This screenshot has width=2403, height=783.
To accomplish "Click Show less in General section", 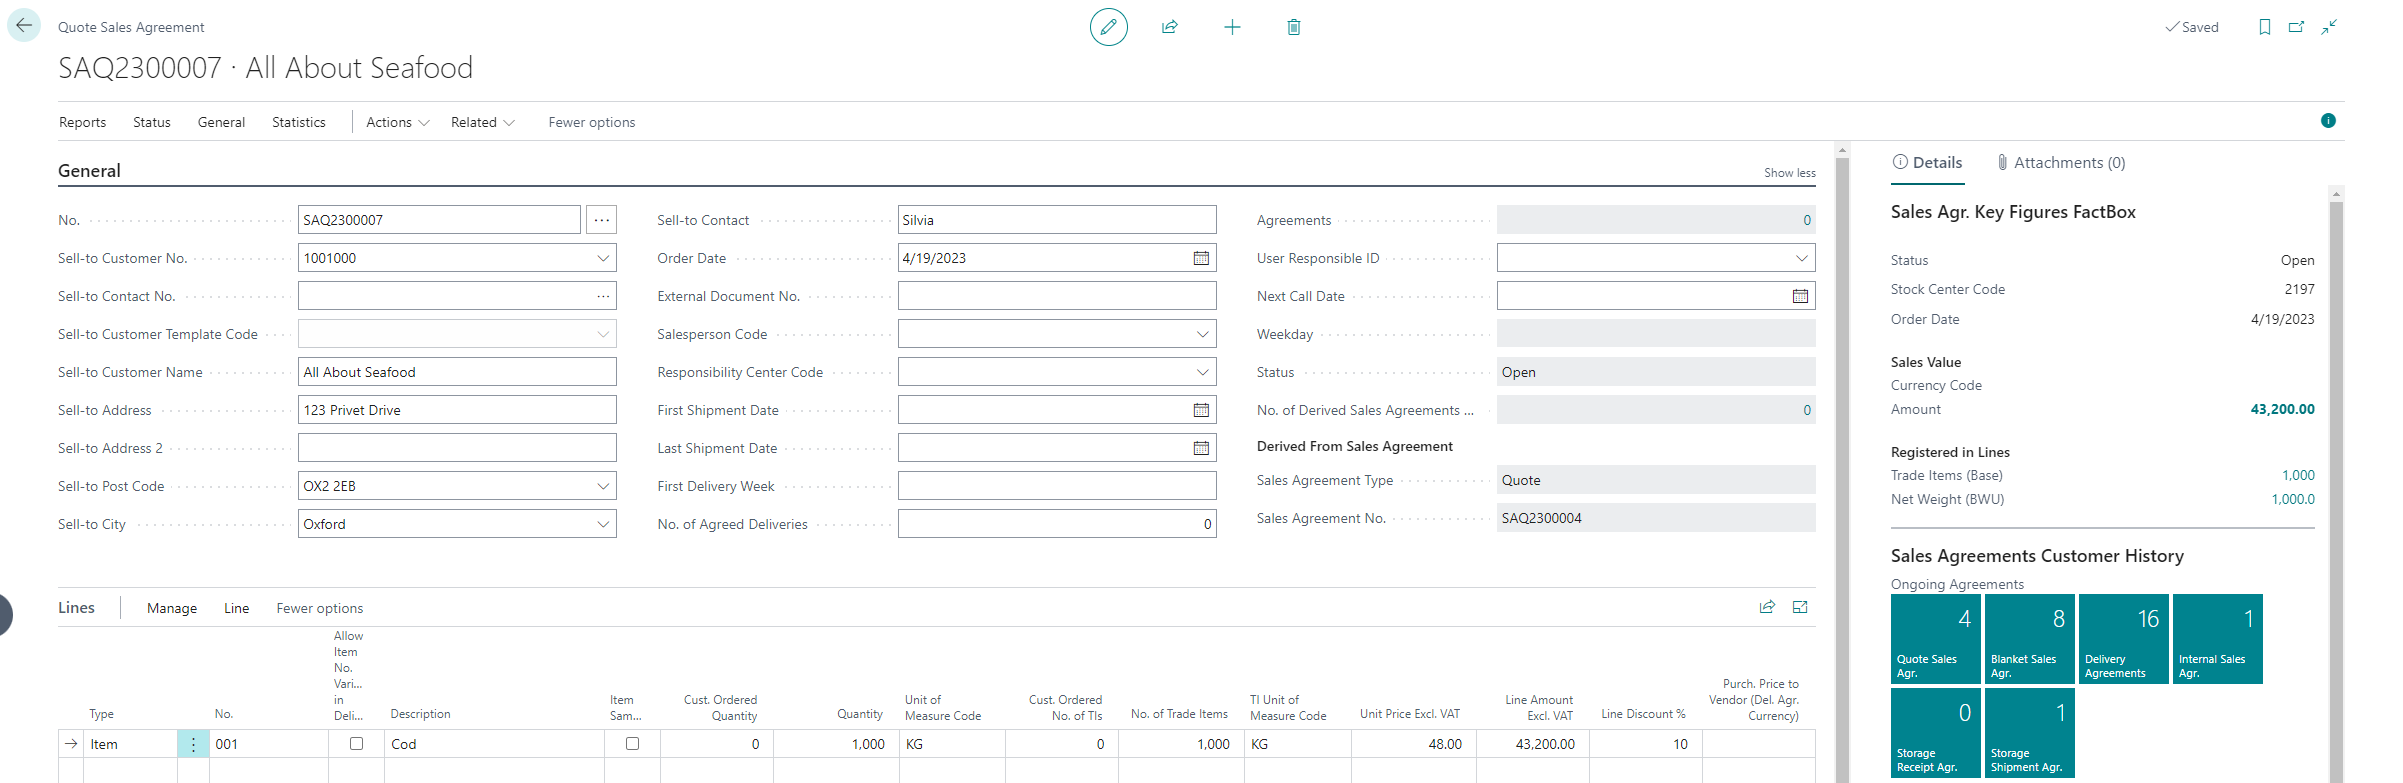I will [1789, 173].
